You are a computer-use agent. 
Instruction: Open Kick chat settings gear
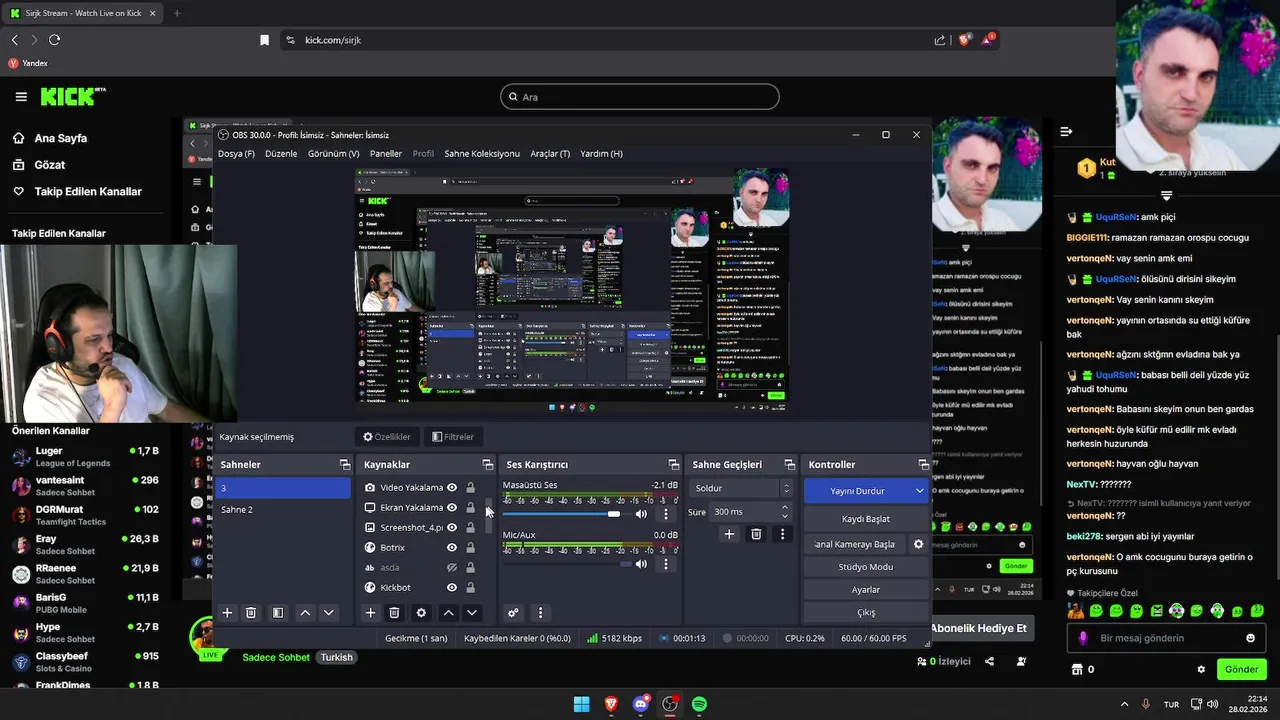[1201, 670]
